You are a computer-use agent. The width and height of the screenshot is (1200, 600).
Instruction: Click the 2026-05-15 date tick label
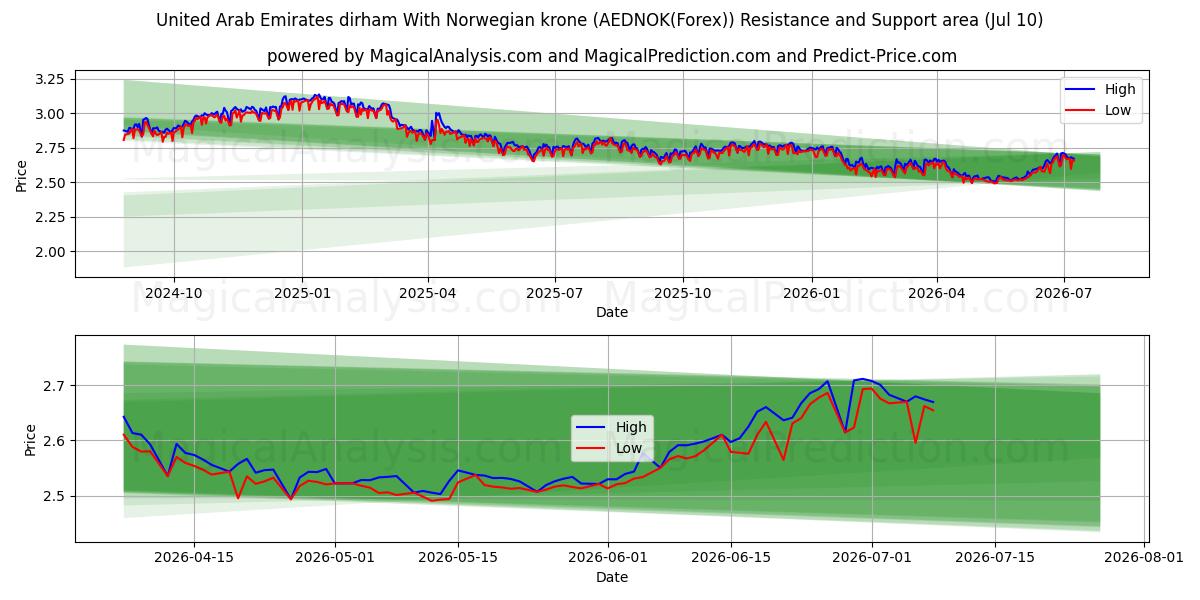[458, 558]
